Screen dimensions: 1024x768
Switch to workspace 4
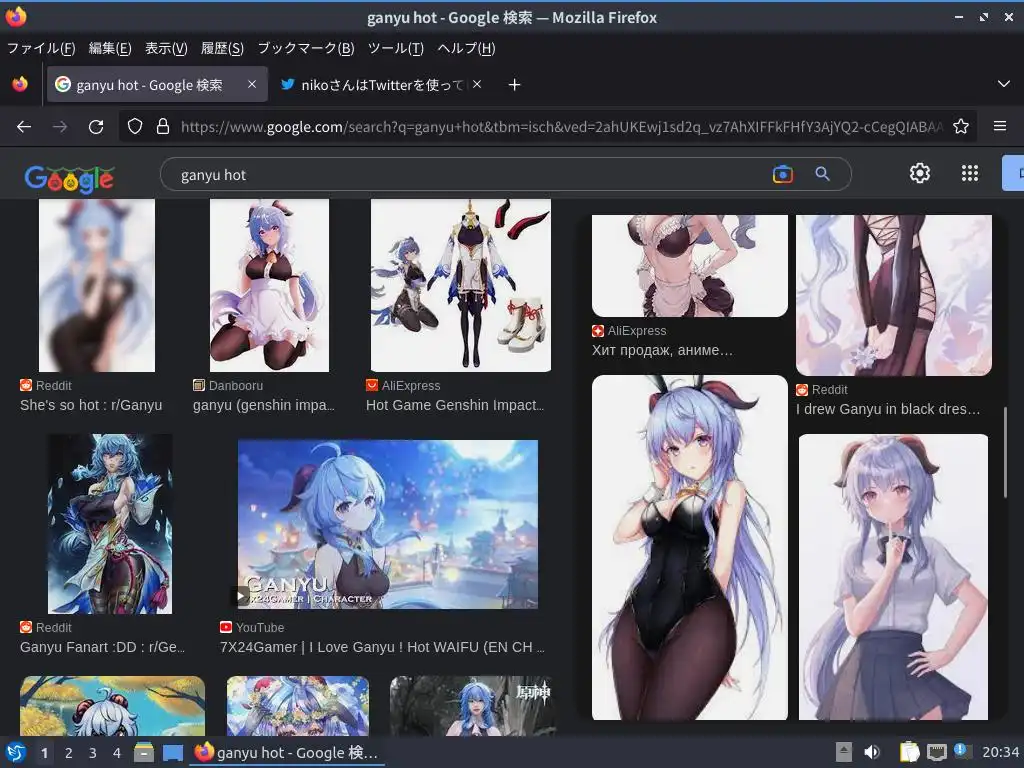[x=117, y=753]
